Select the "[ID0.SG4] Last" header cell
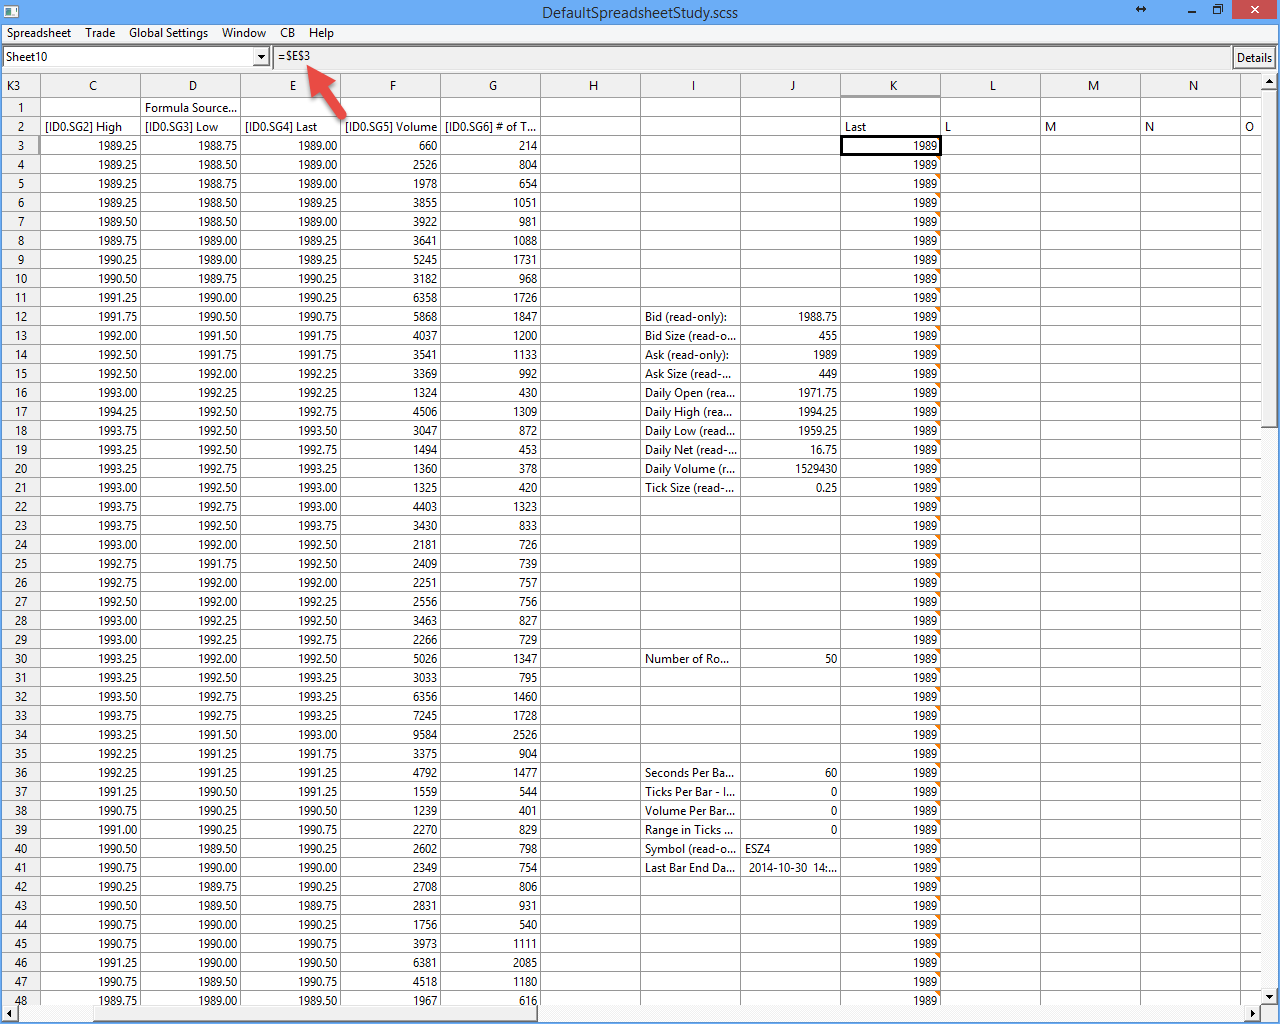 (x=291, y=127)
